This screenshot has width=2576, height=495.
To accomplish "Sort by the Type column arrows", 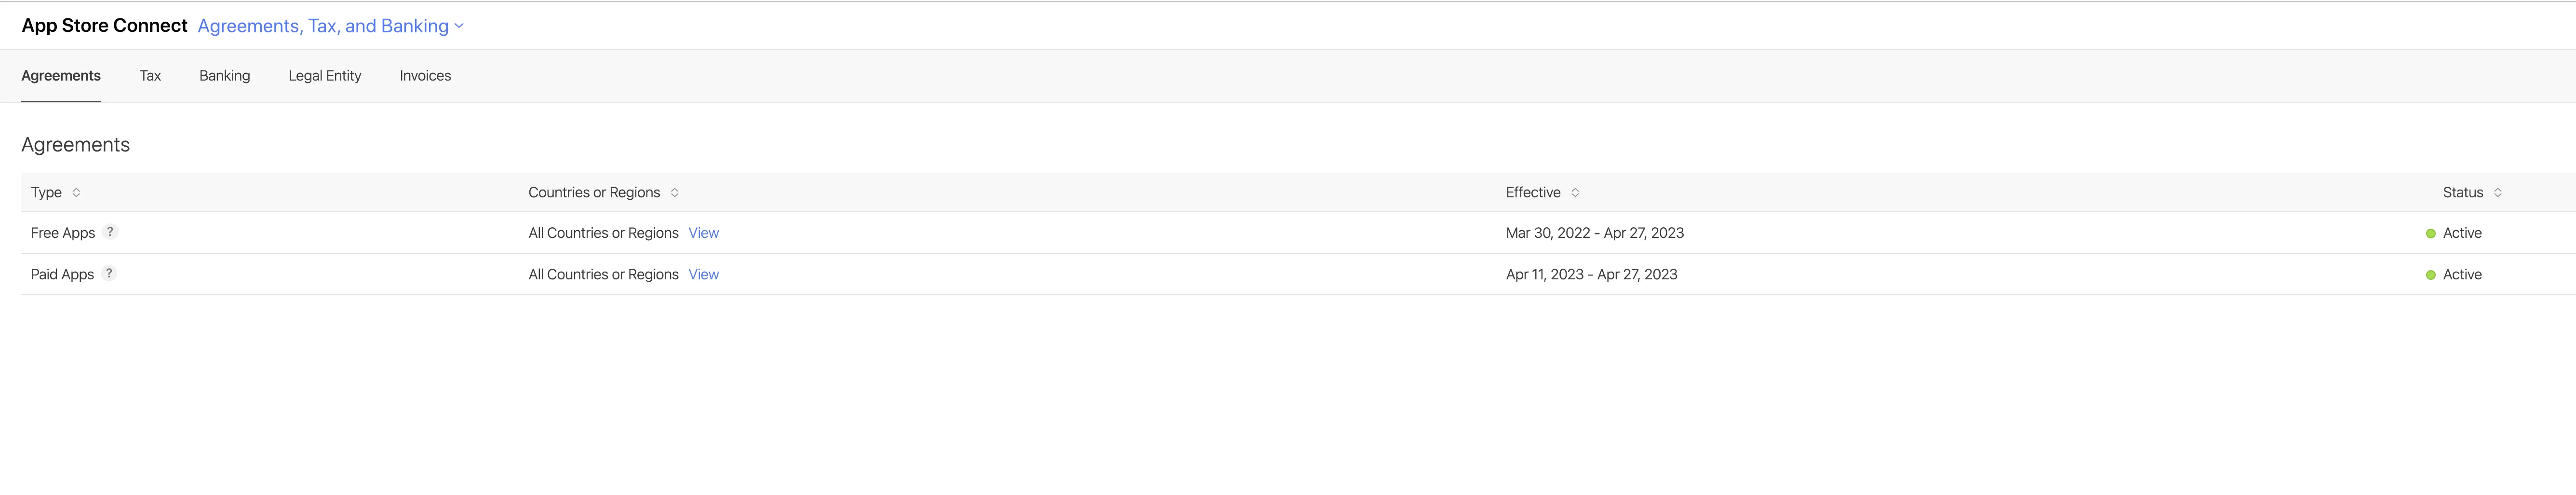I will 76,192.
